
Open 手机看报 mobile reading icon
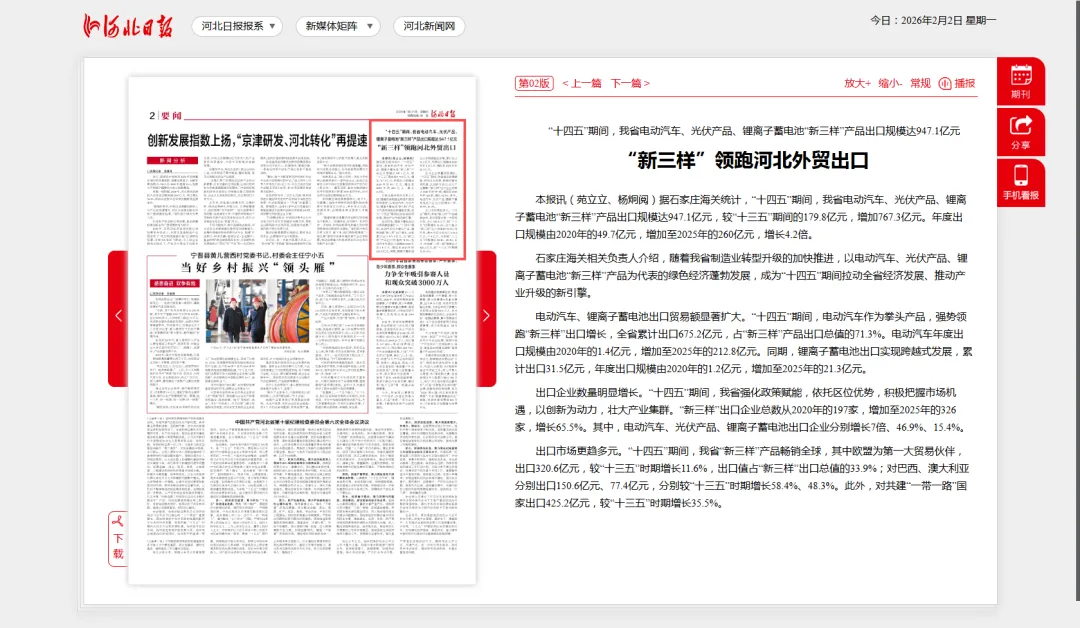[x=1021, y=182]
